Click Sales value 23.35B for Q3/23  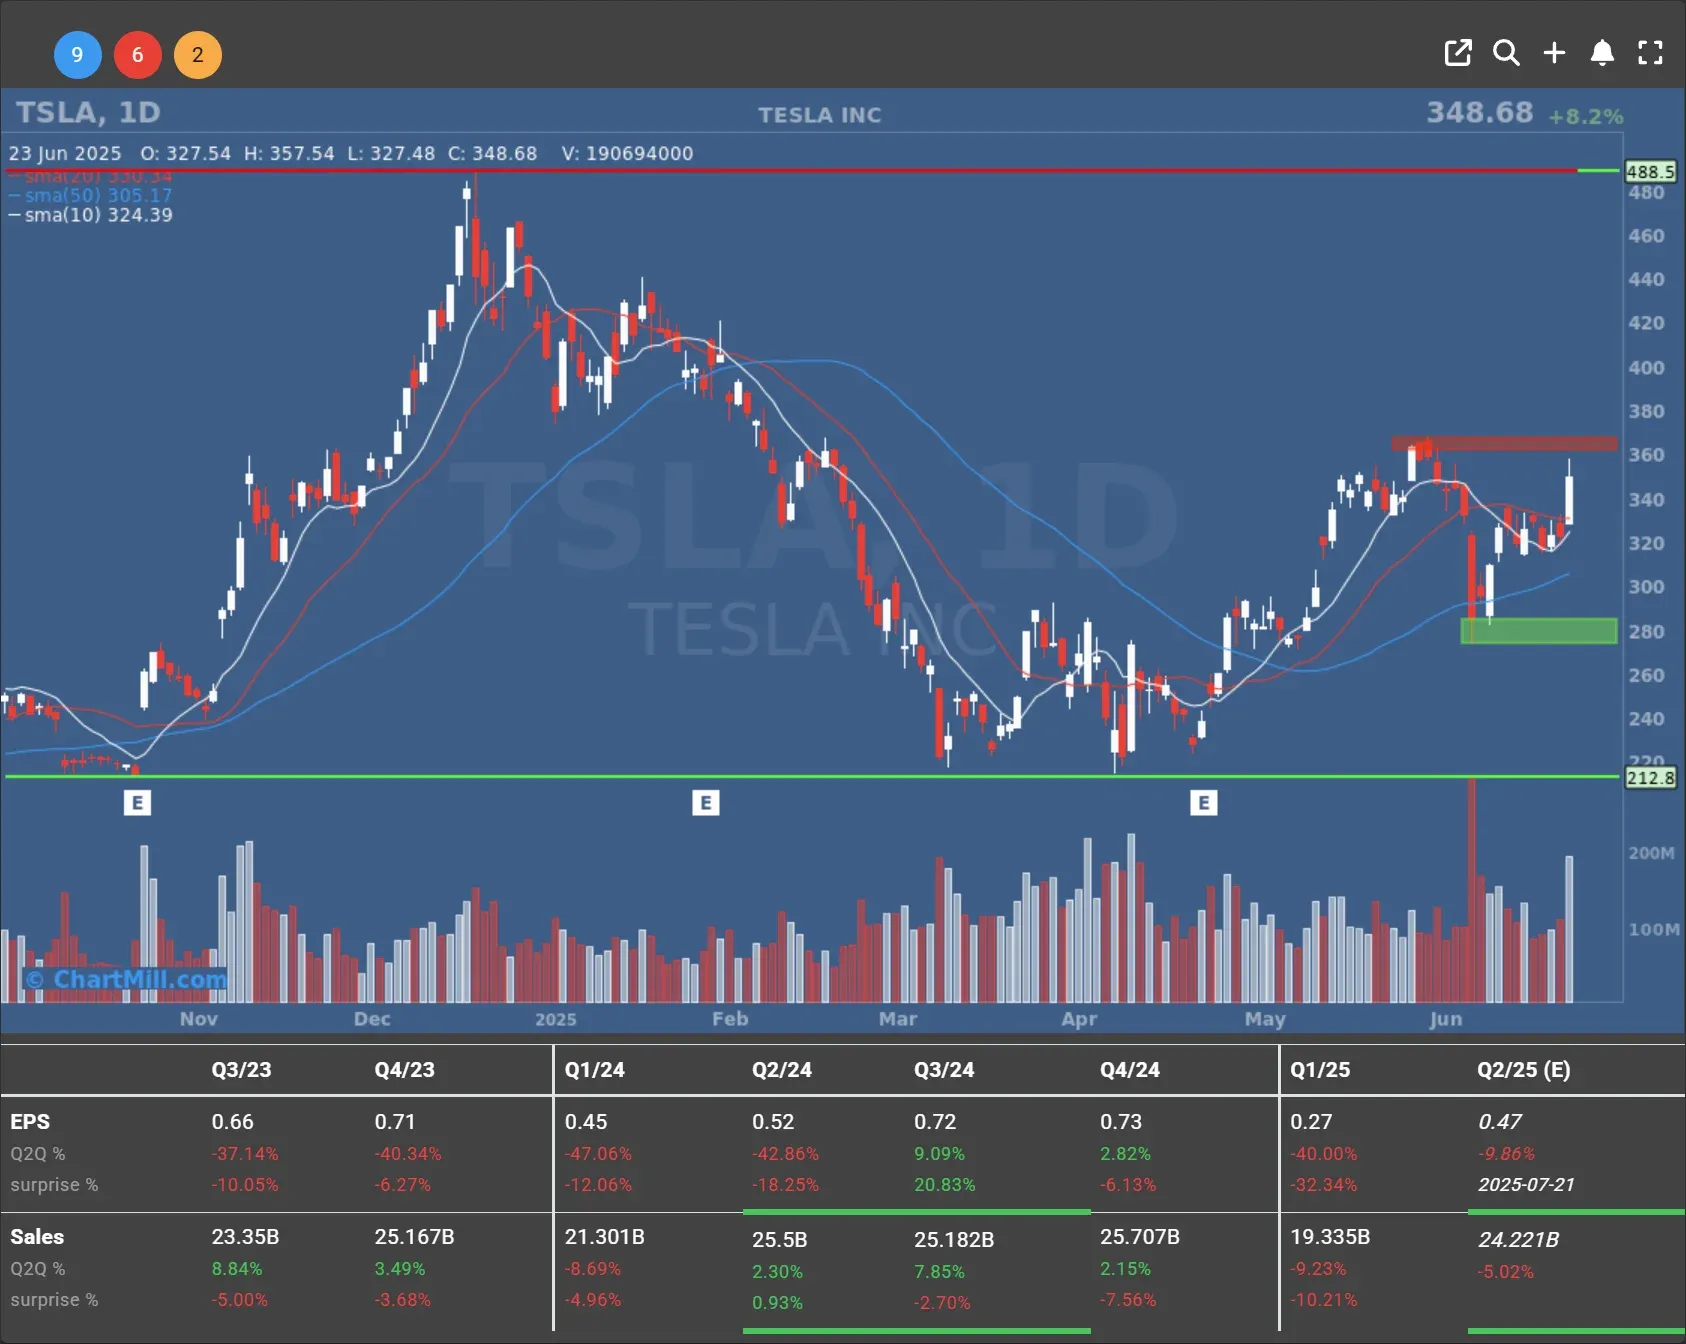245,1237
